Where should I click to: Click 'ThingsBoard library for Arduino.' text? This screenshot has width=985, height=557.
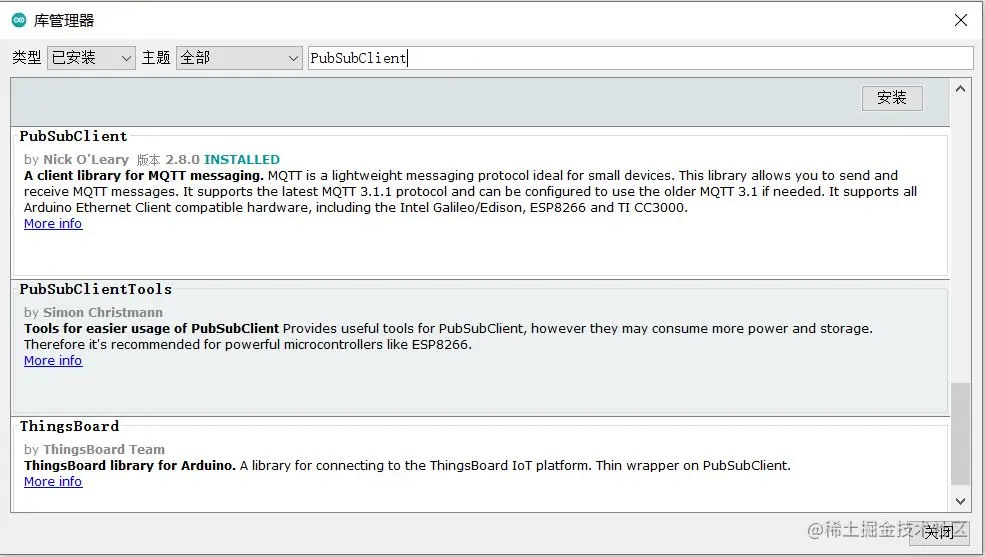130,465
